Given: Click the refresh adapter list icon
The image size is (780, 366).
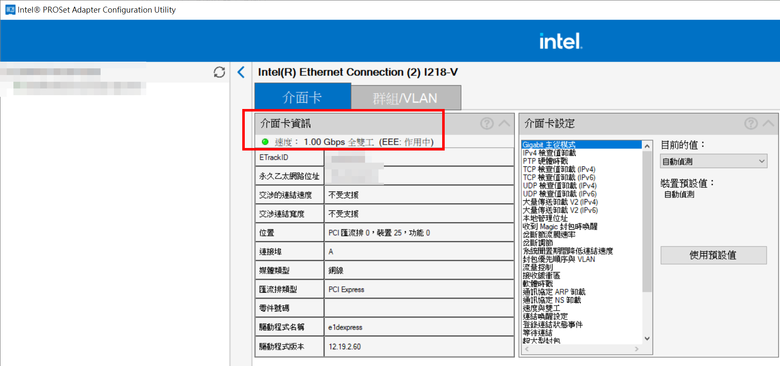Looking at the screenshot, I should [219, 72].
